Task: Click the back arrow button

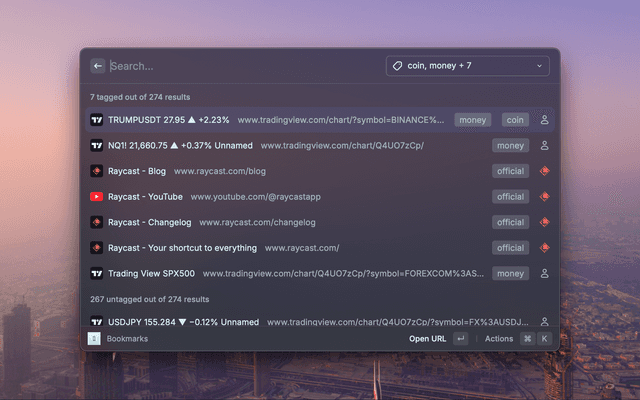Action: click(98, 66)
